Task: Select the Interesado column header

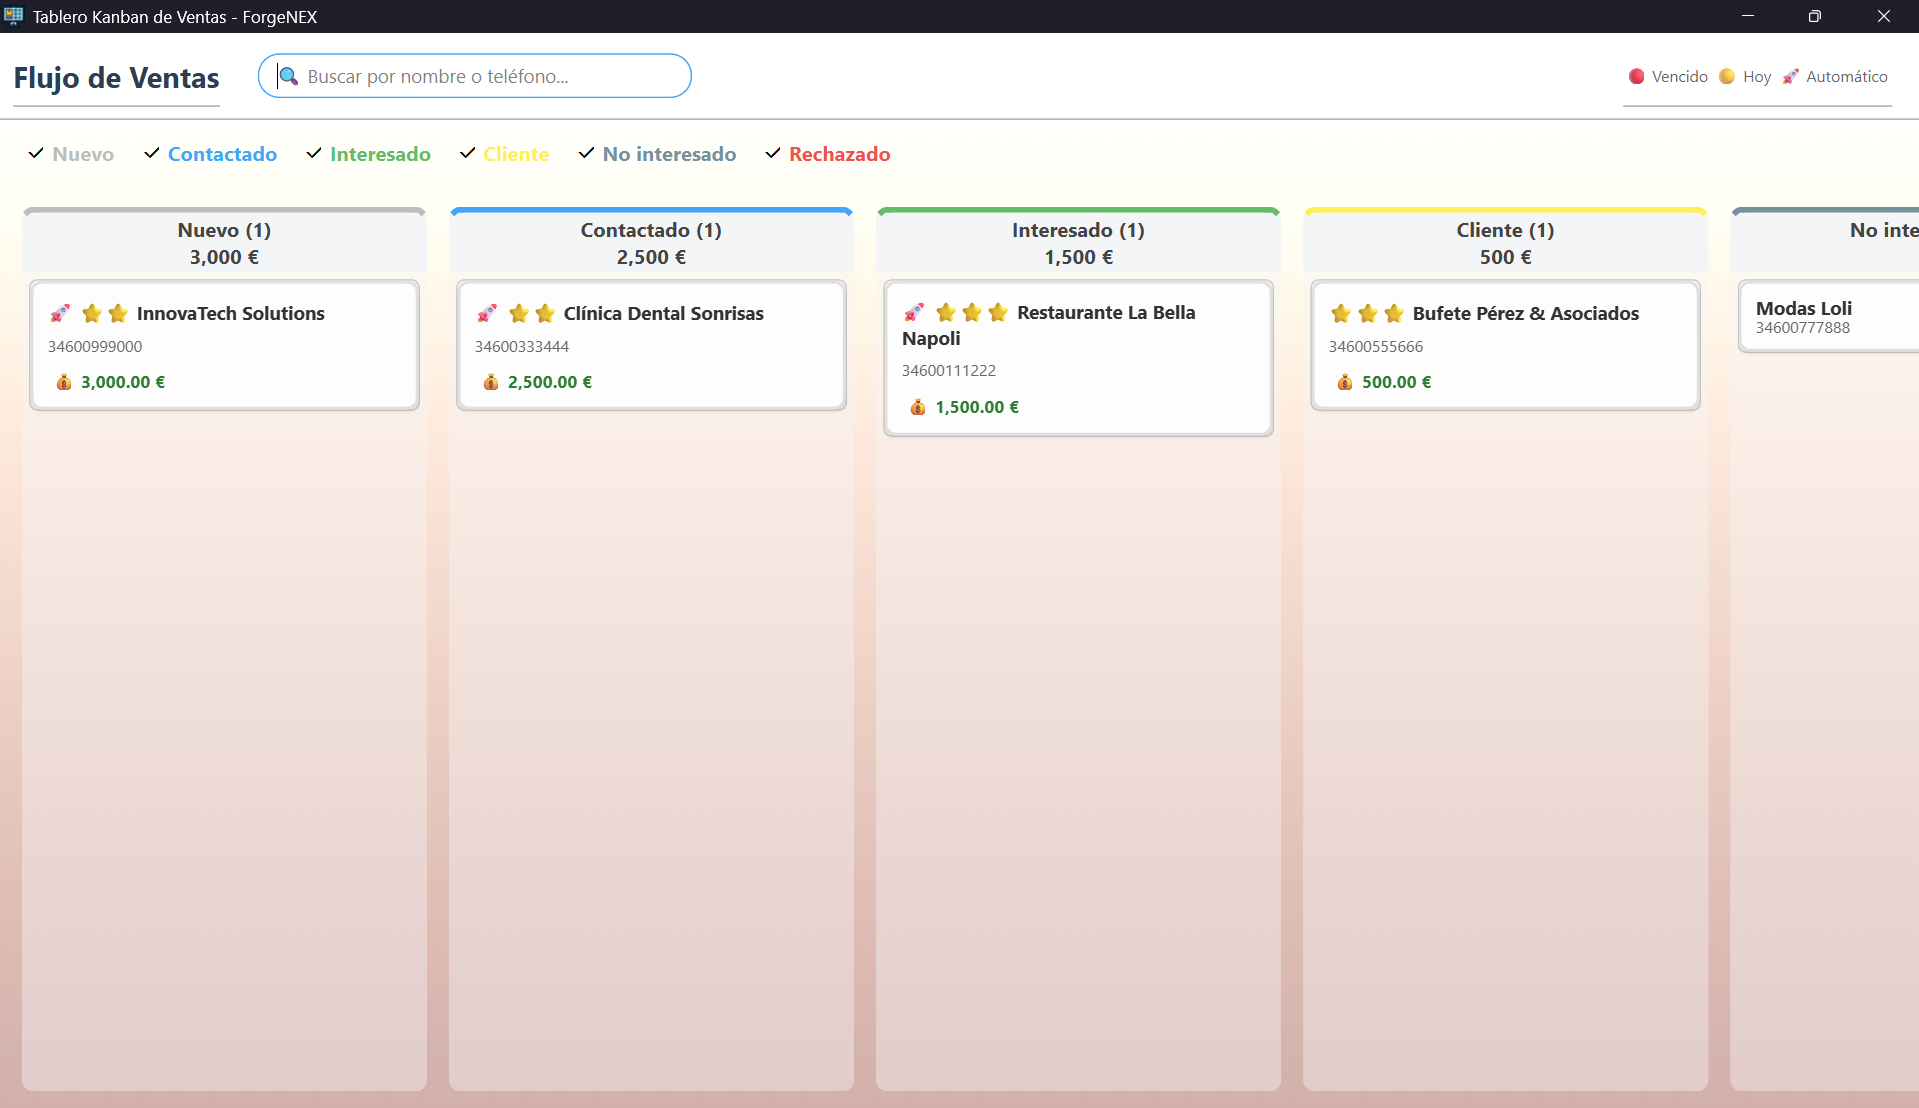Action: coord(1077,230)
